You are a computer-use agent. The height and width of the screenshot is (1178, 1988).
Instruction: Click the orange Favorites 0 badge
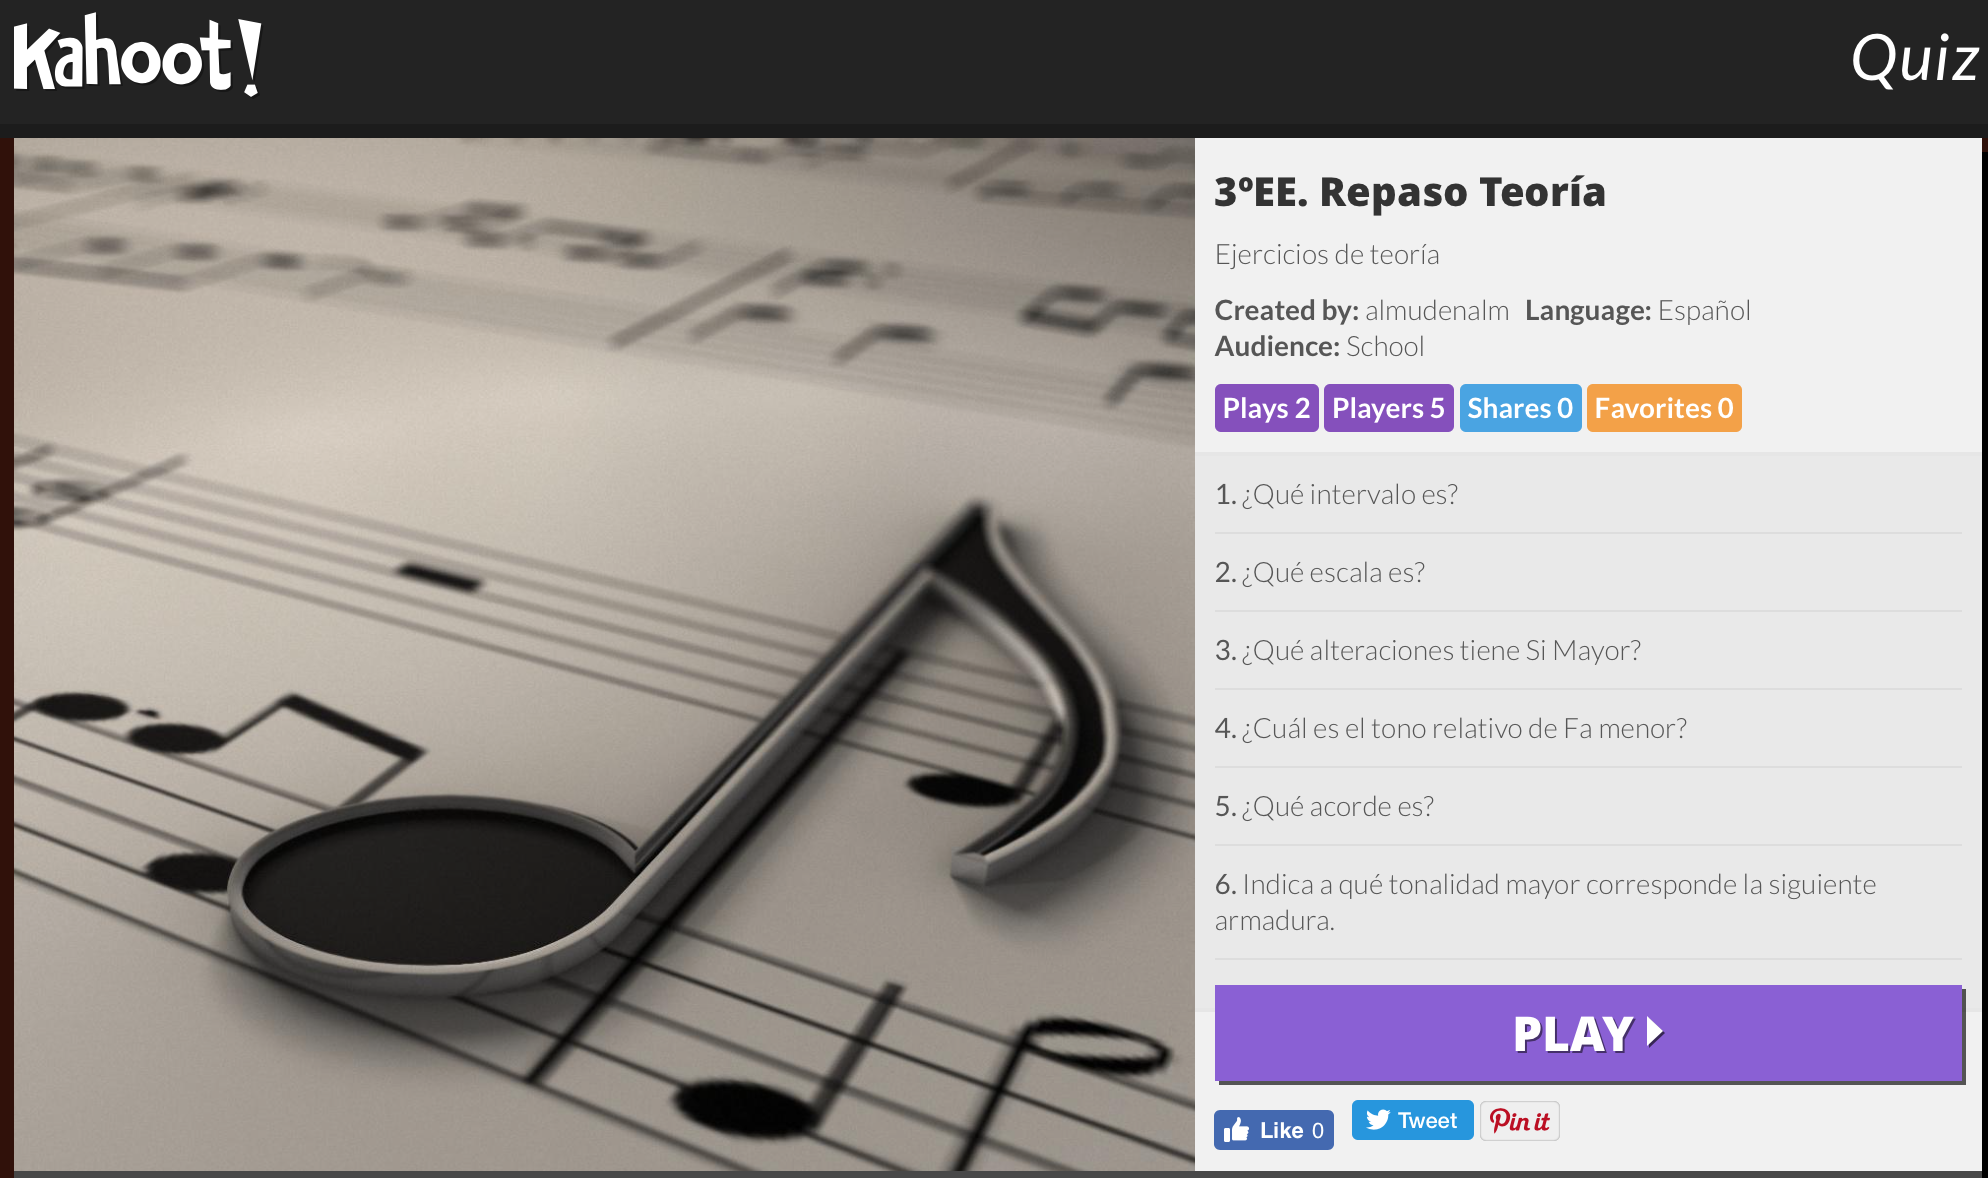coord(1664,408)
